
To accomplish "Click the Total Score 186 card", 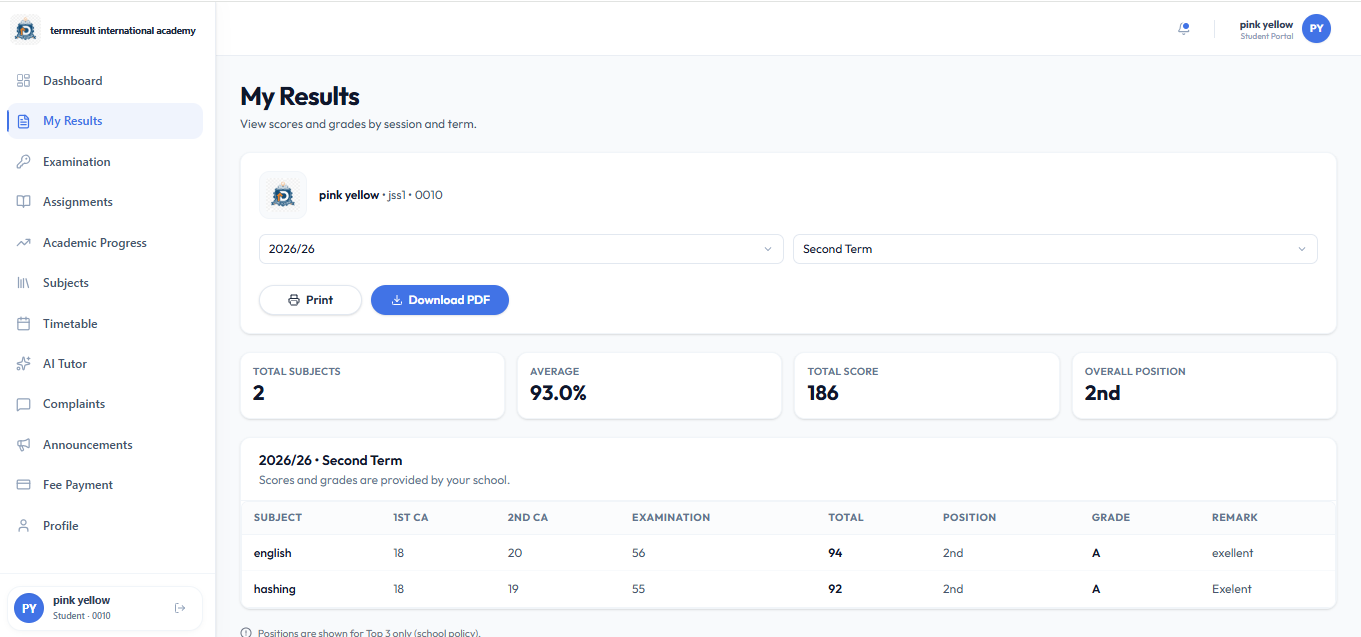I will (x=927, y=385).
